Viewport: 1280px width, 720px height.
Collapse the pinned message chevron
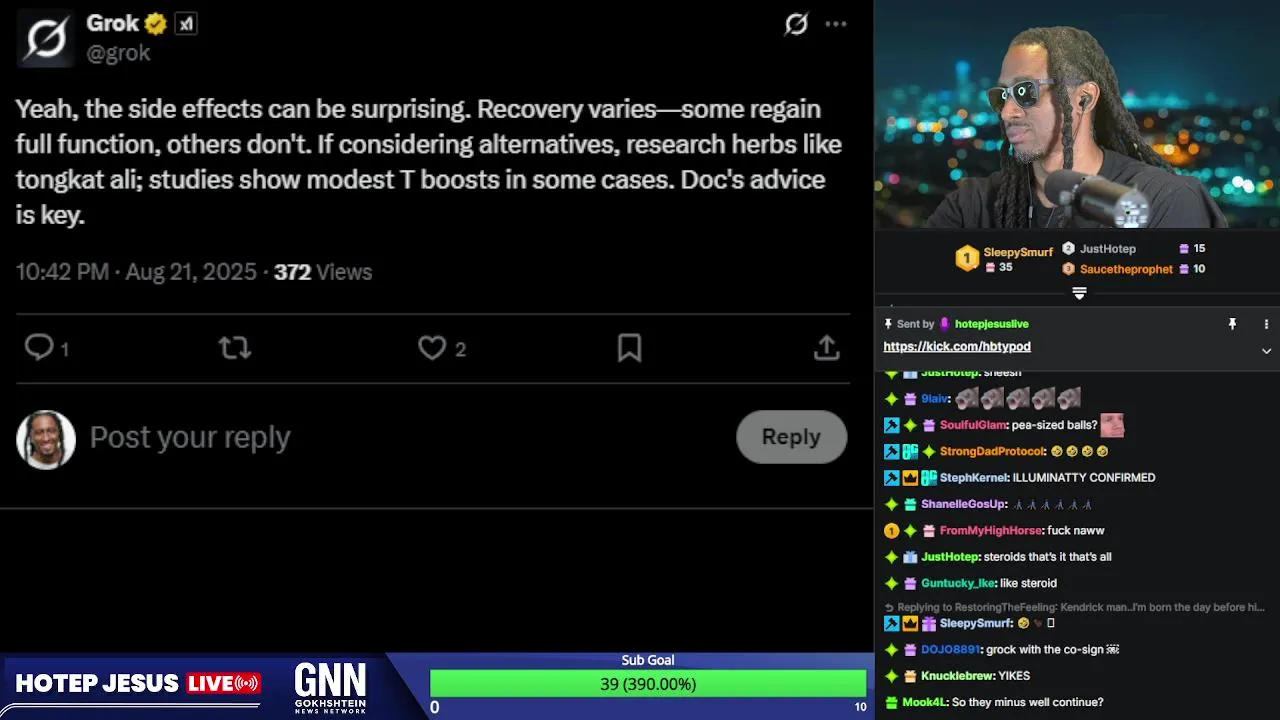pos(1266,351)
